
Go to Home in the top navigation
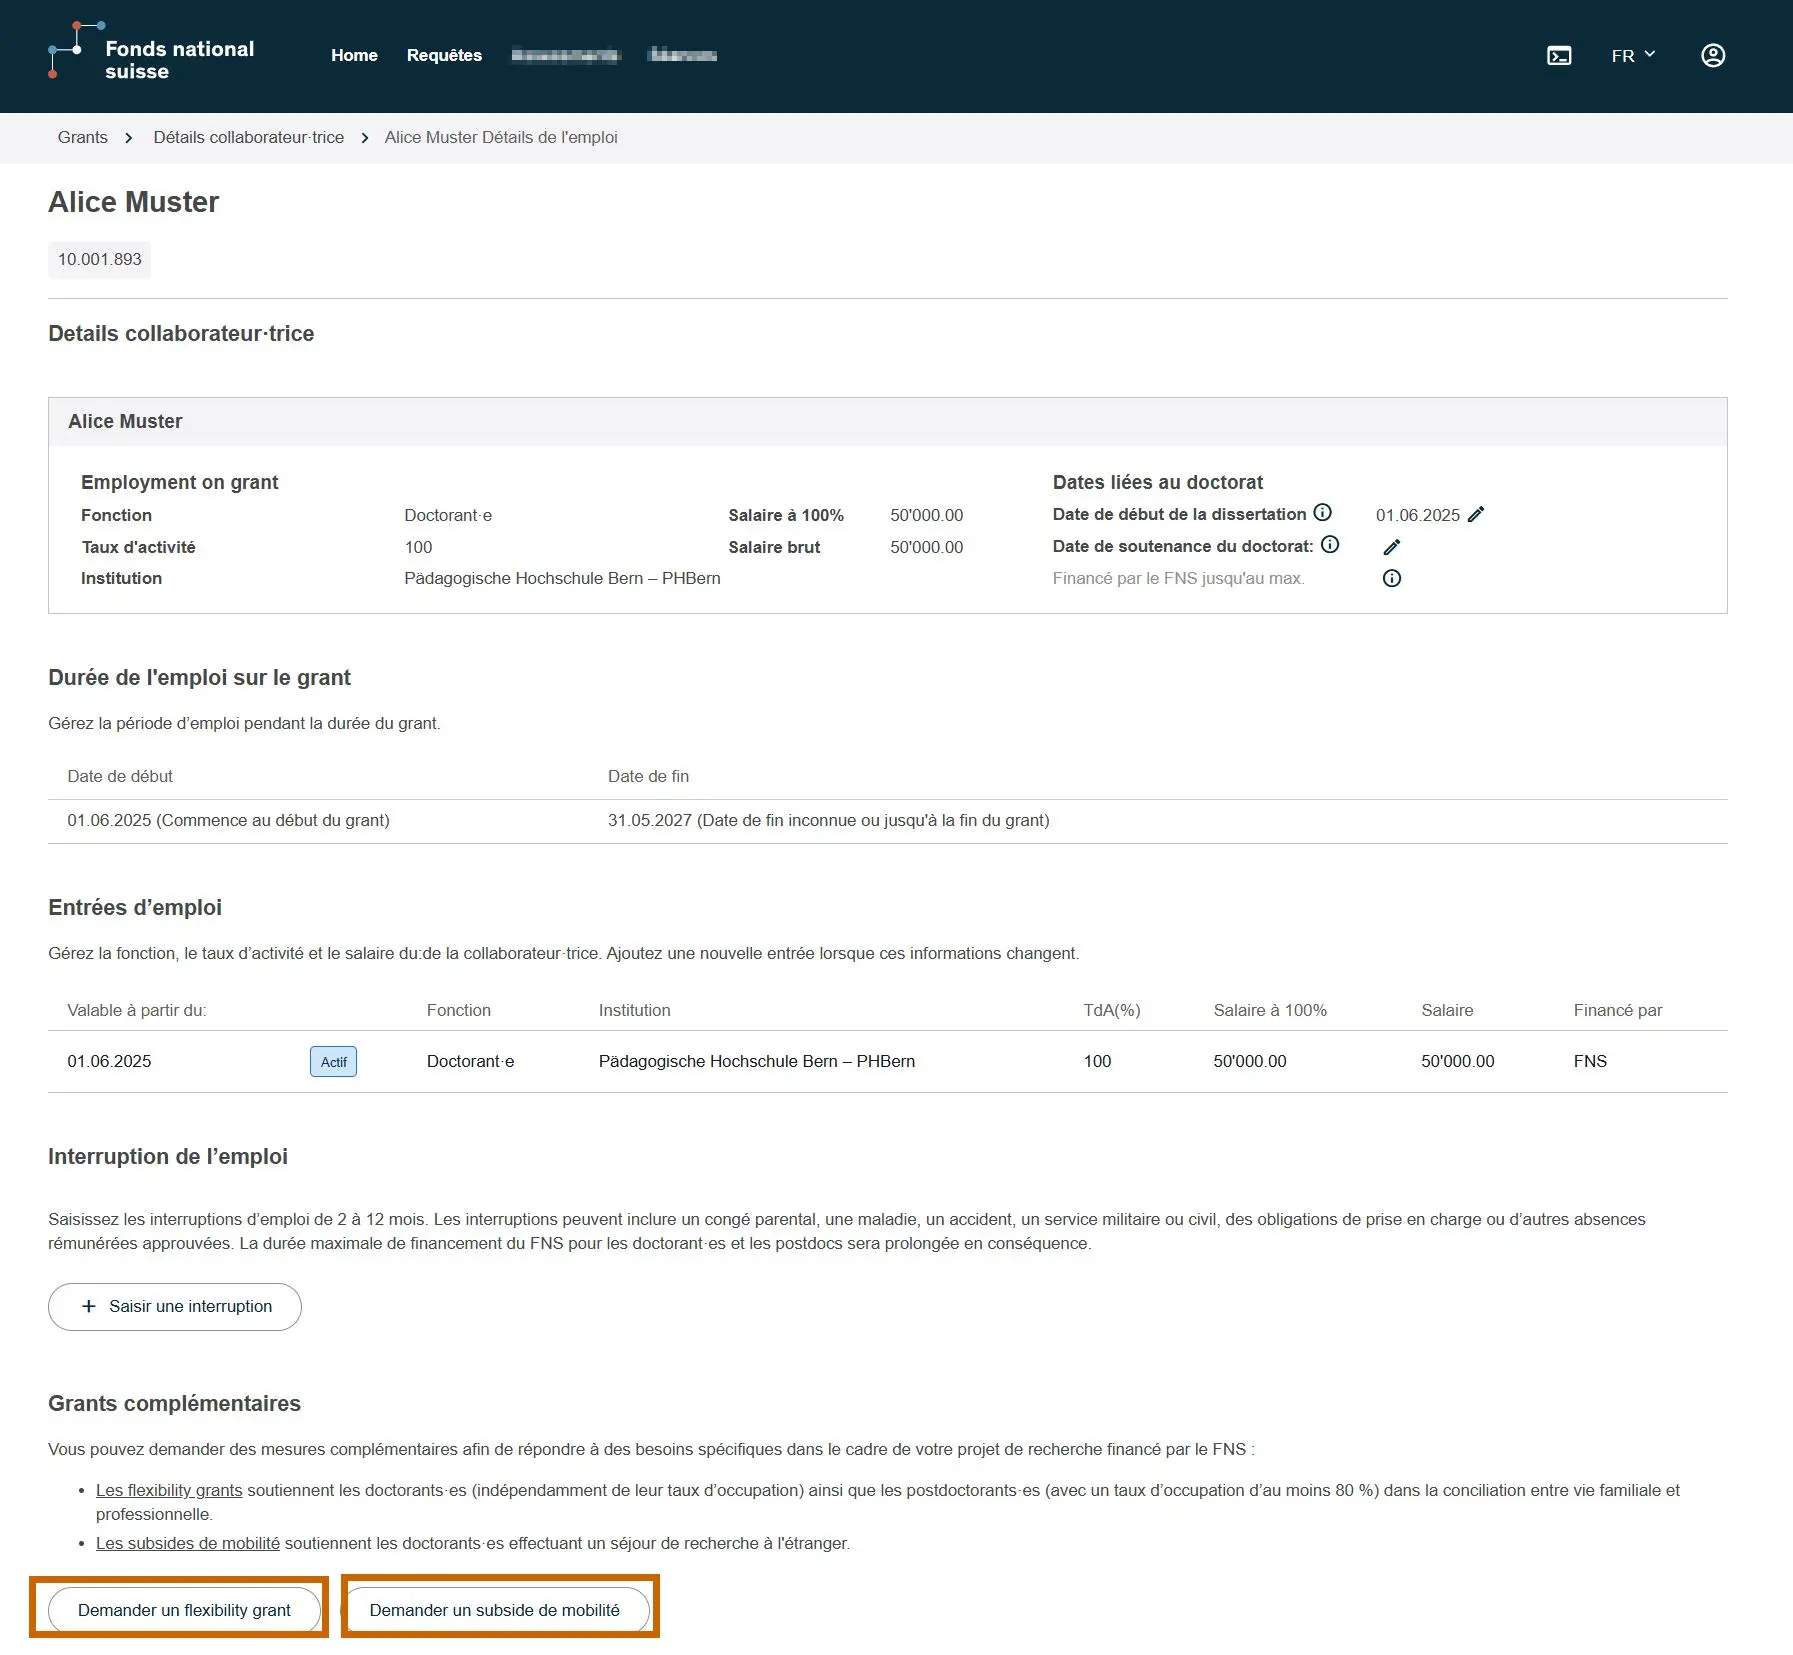click(354, 56)
